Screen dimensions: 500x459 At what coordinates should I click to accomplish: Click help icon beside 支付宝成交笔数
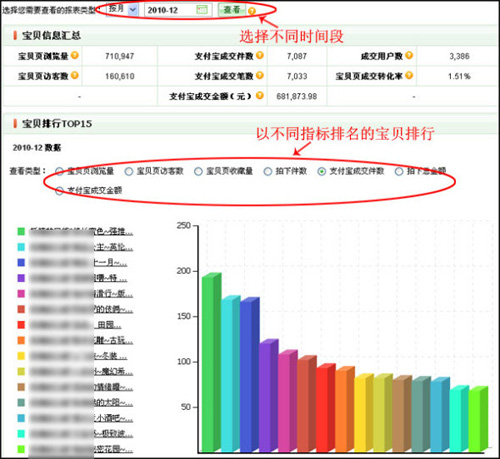[x=260, y=76]
